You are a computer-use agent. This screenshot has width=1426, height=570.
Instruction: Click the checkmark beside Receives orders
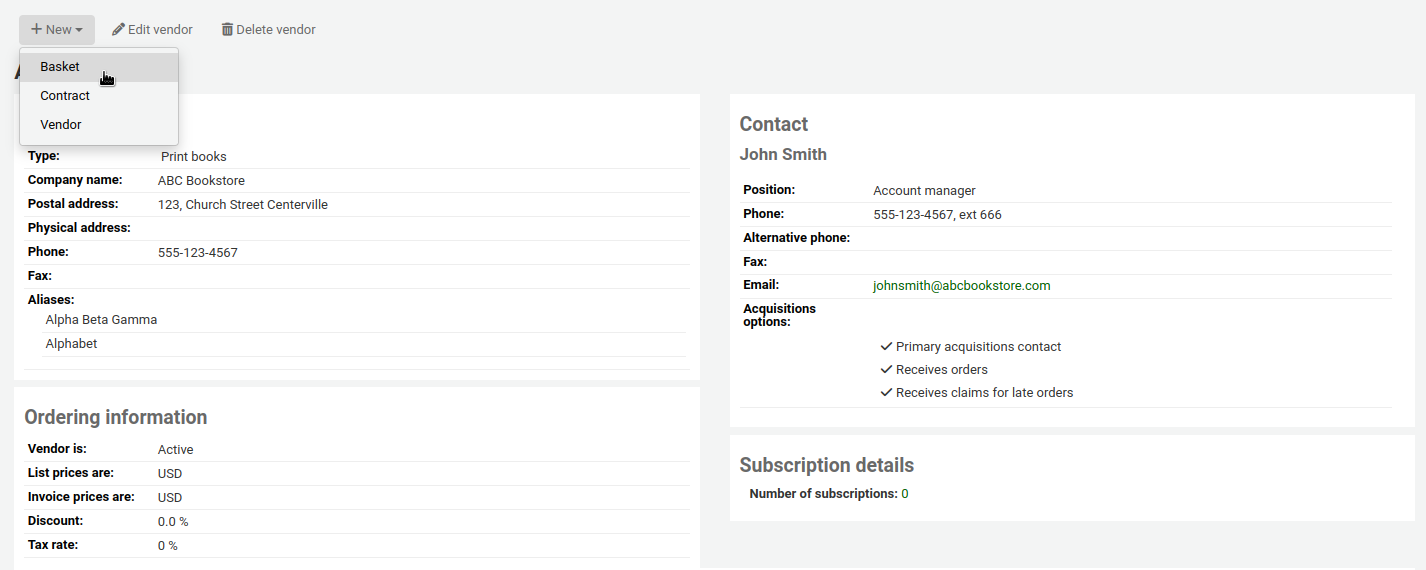click(x=886, y=370)
